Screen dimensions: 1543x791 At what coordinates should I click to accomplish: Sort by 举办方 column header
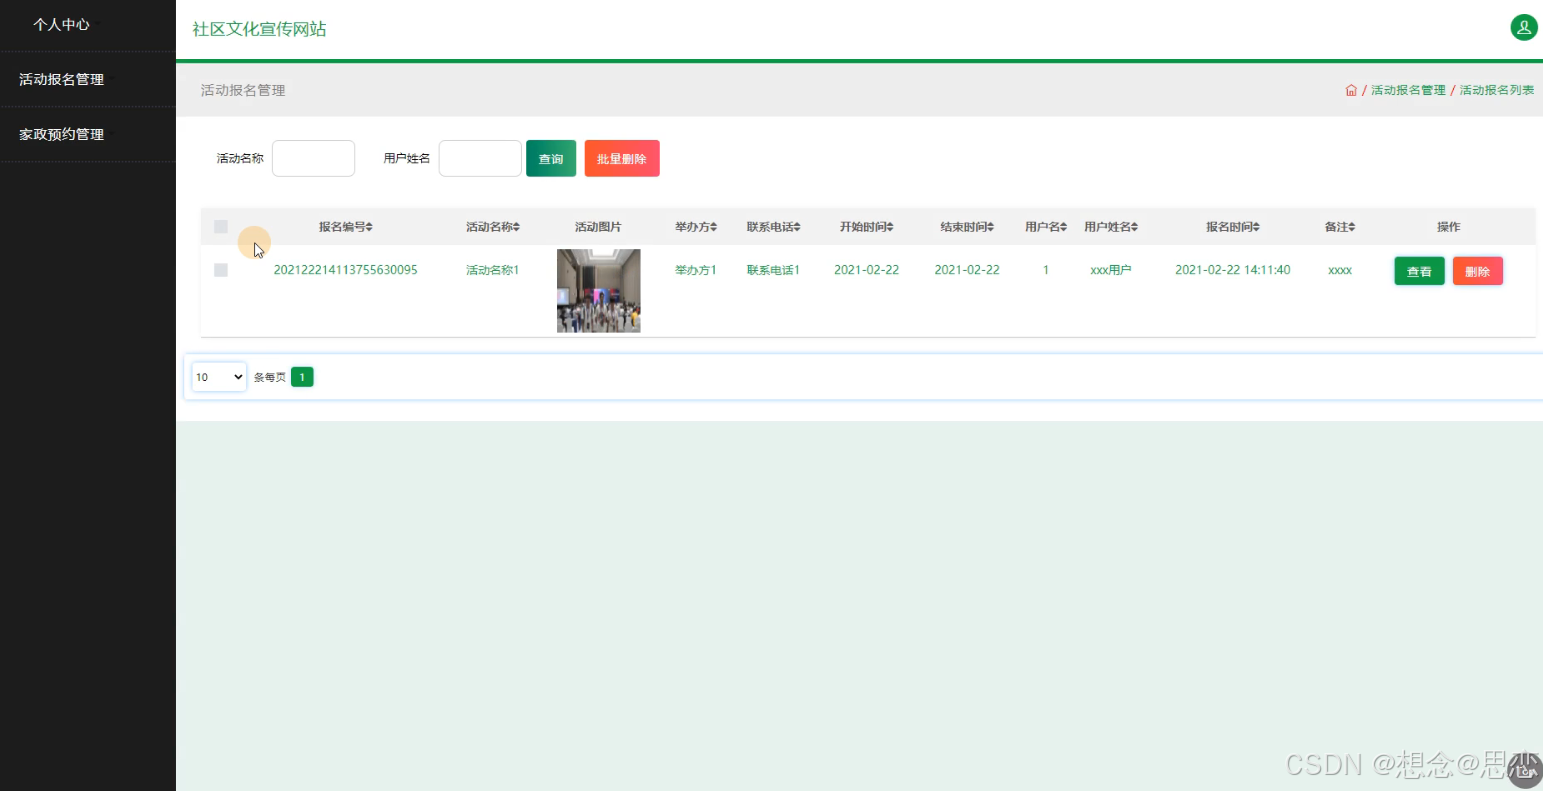[x=696, y=227]
